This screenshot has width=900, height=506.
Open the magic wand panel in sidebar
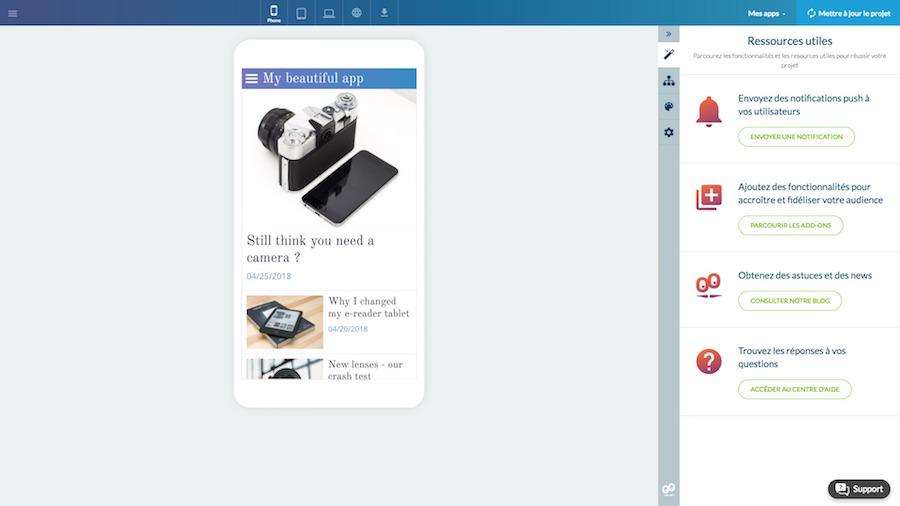pos(669,54)
